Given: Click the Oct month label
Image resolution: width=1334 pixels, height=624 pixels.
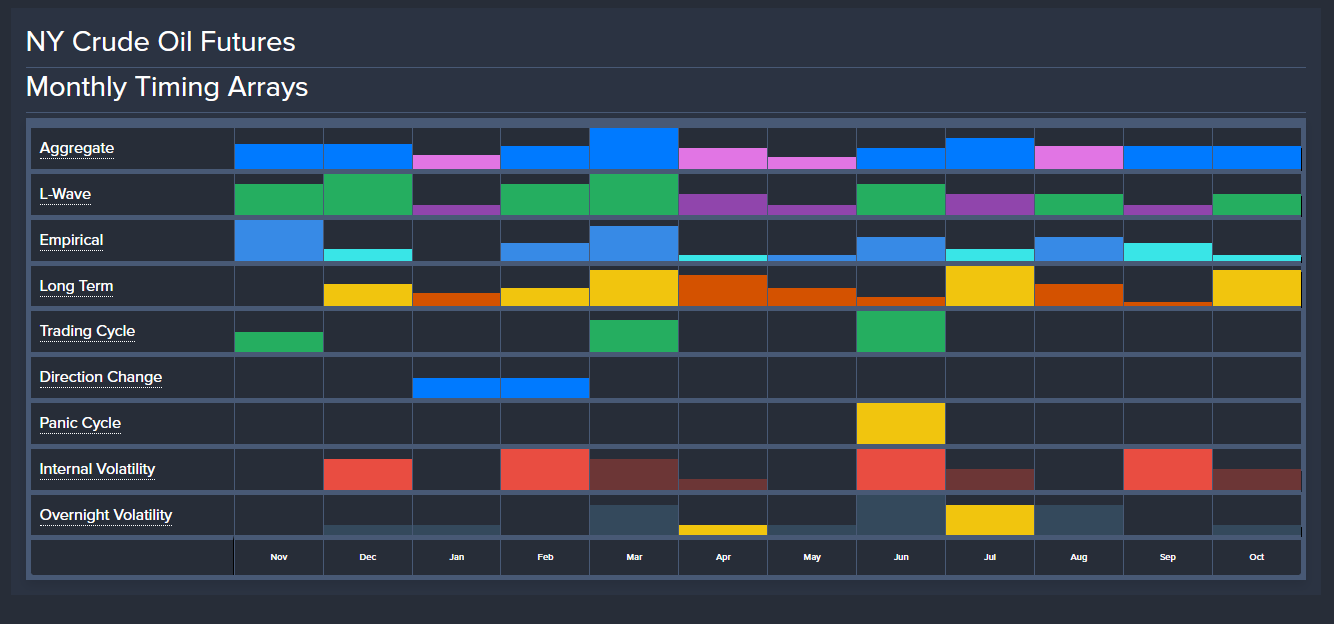Looking at the screenshot, I should pyautogui.click(x=1256, y=557).
